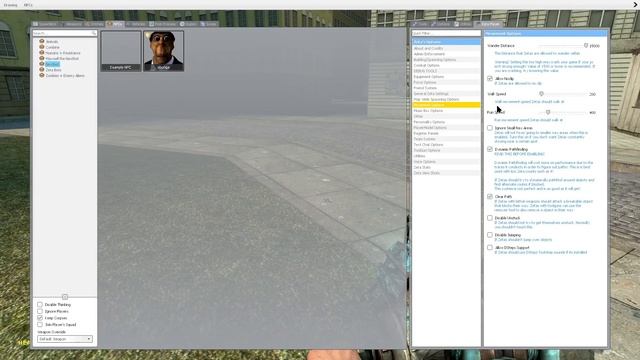The image size is (640, 360).
Task: Click the arrow icon at top-right corner
Action: click(x=635, y=4)
